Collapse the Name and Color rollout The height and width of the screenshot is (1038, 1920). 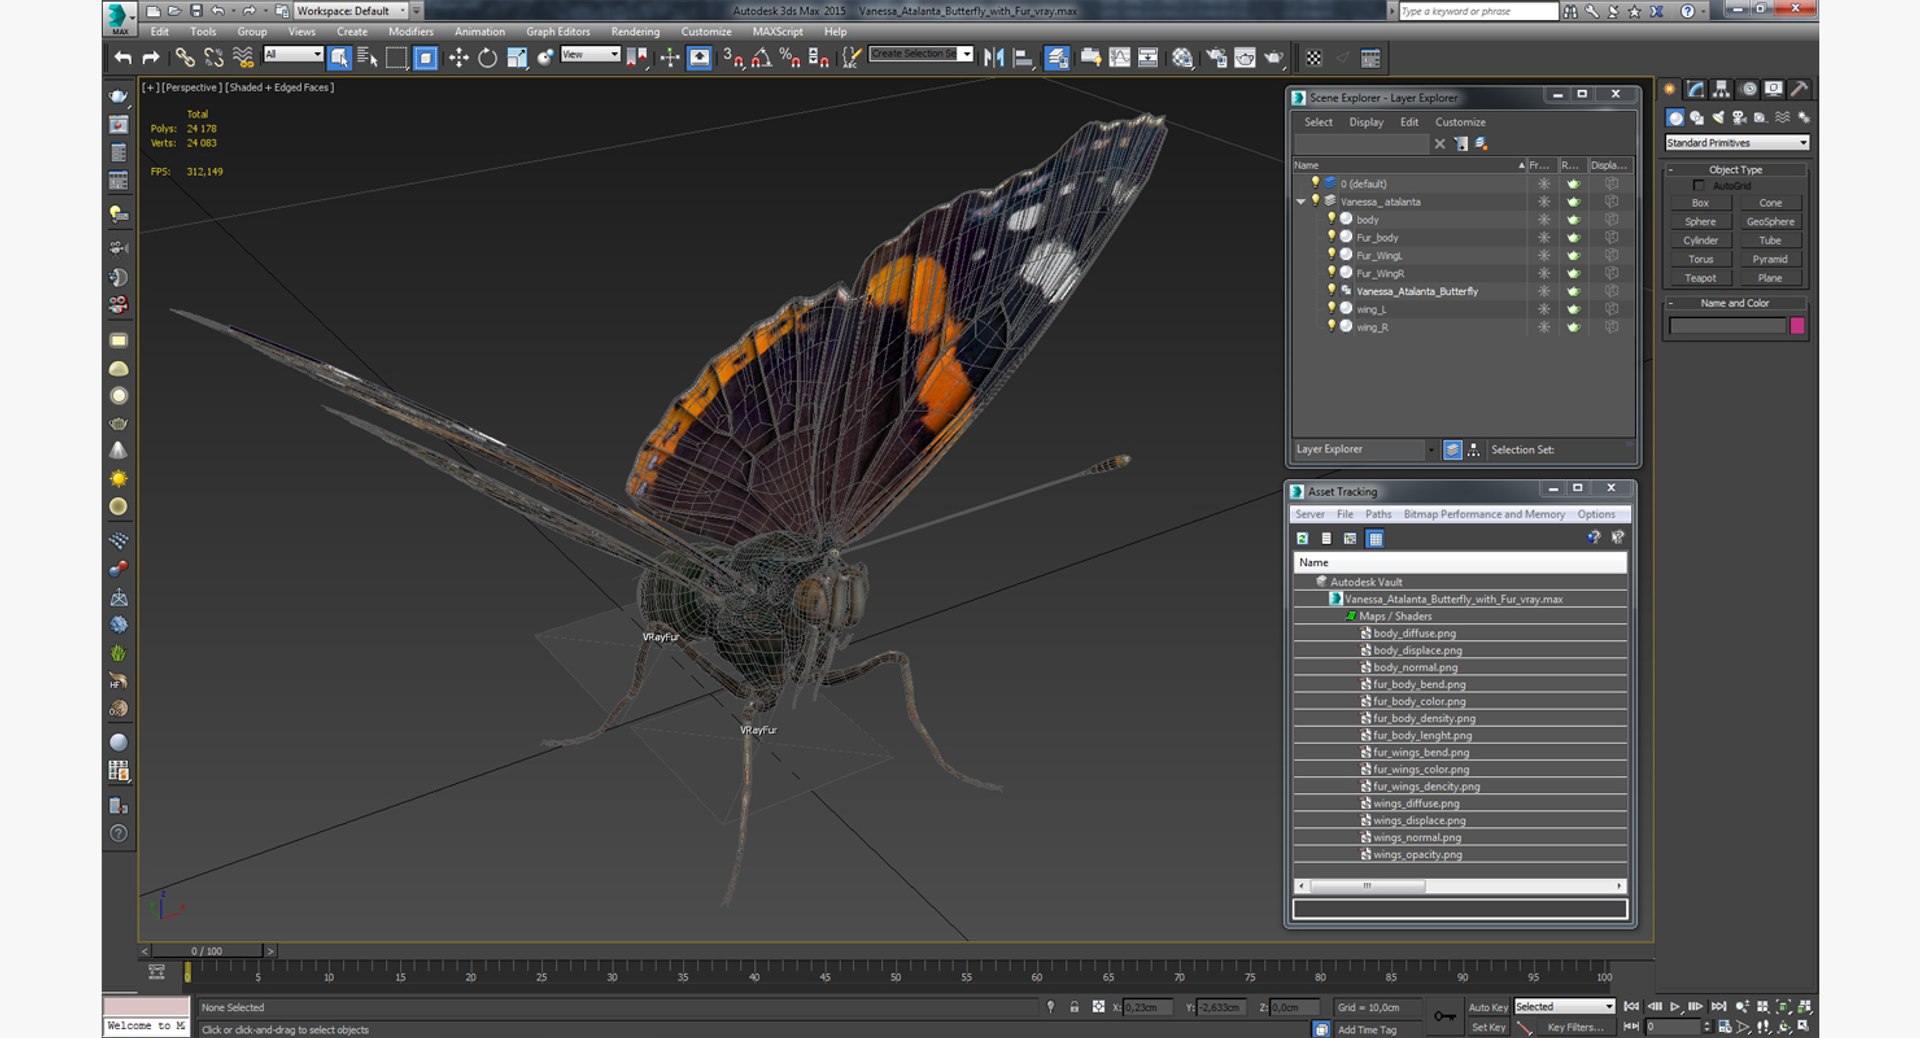point(1736,303)
